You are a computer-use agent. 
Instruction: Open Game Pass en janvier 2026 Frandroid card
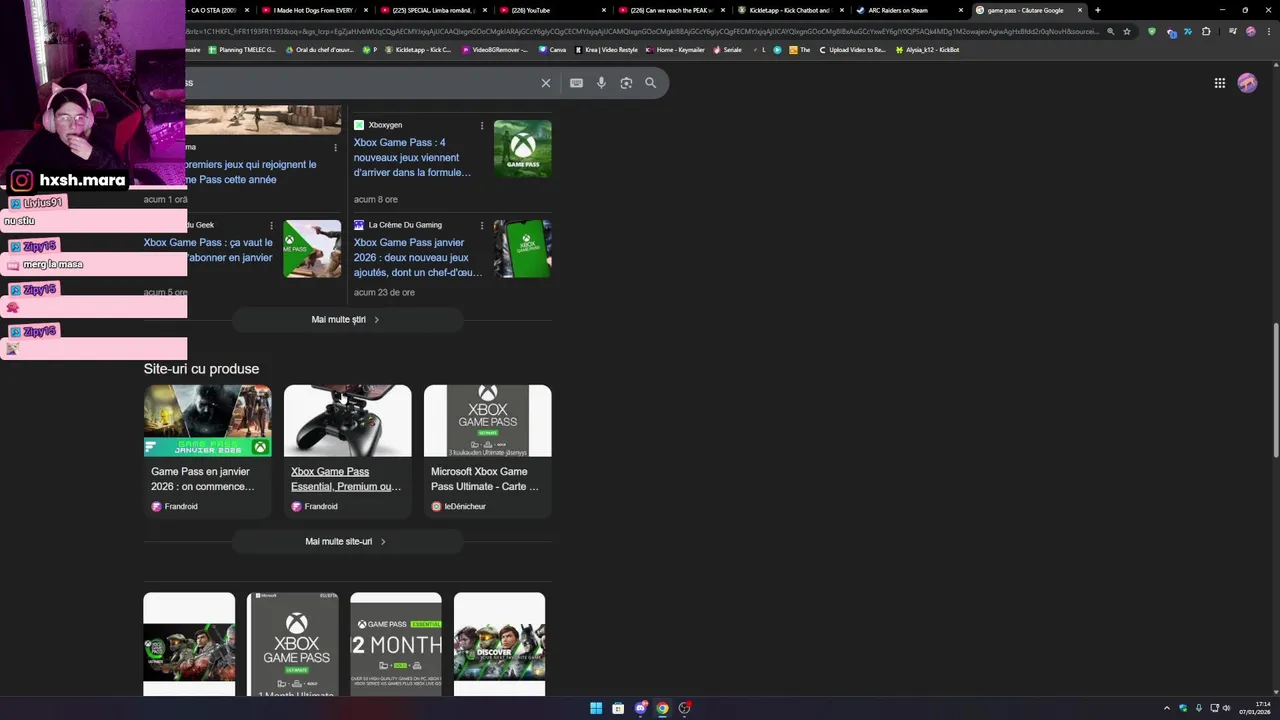[x=207, y=451]
